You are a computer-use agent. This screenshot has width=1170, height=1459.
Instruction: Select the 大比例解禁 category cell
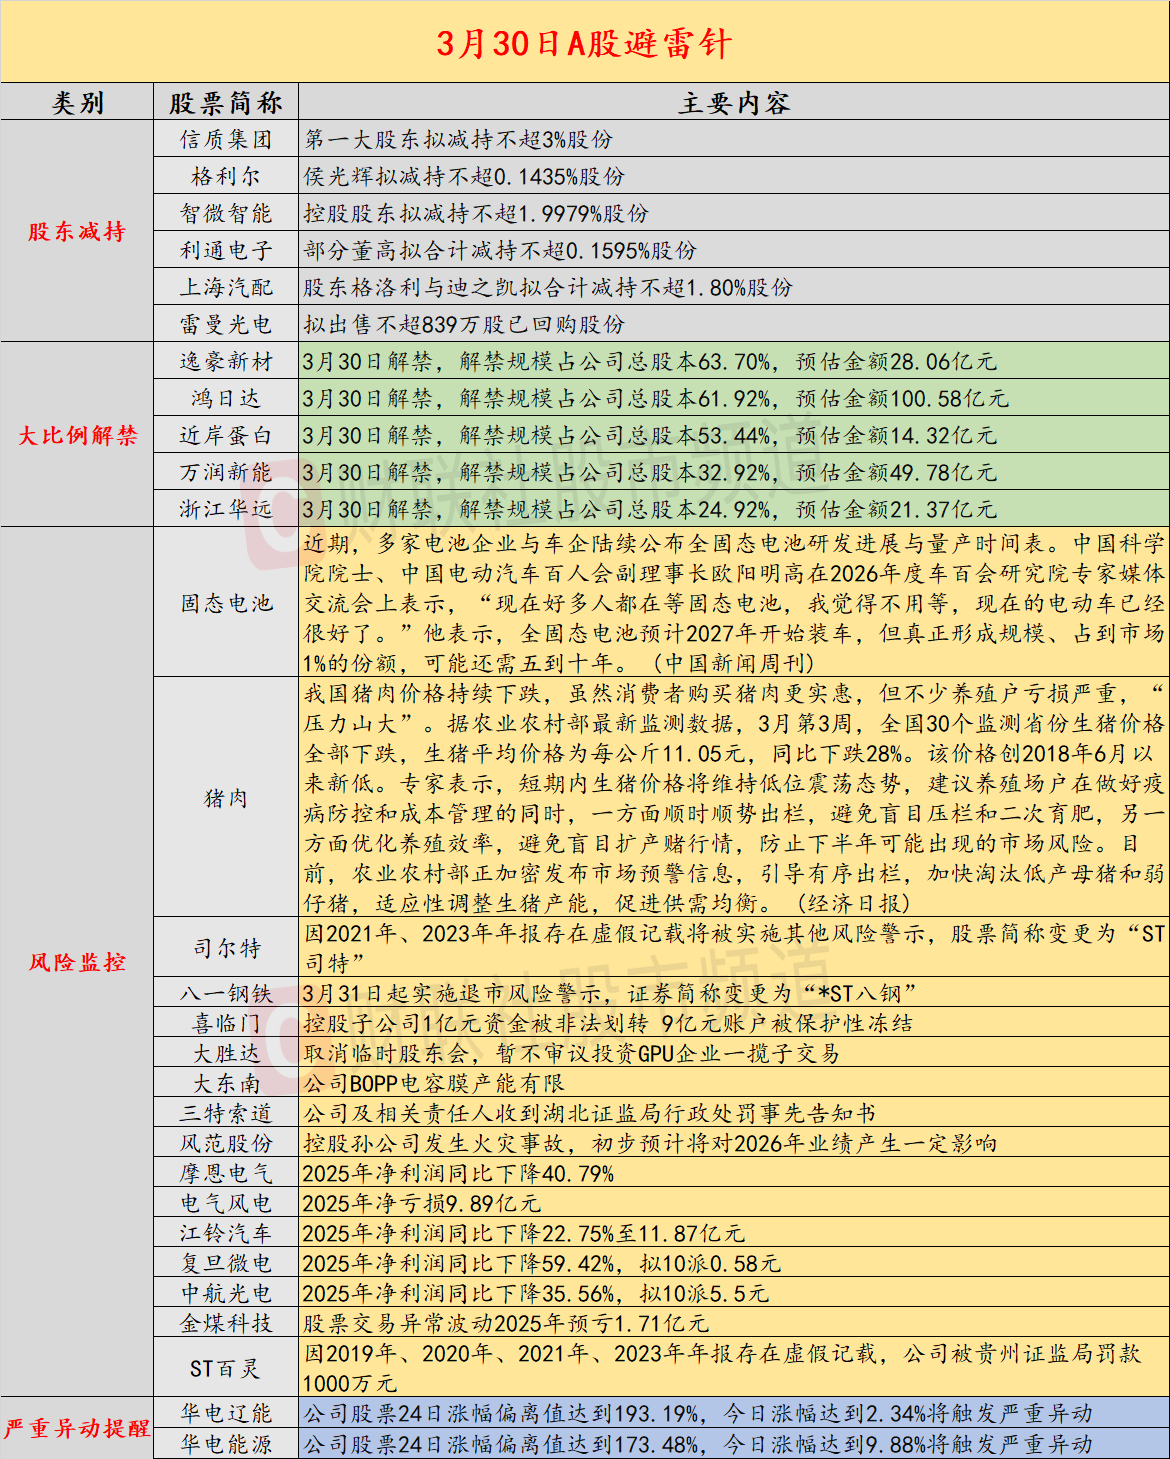point(77,435)
